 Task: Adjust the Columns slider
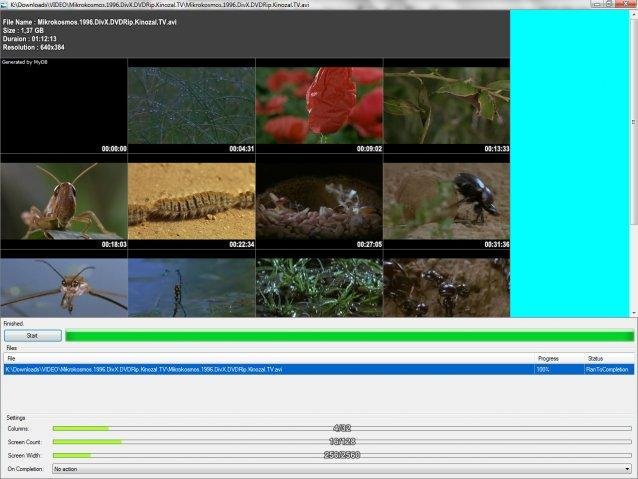coord(342,429)
